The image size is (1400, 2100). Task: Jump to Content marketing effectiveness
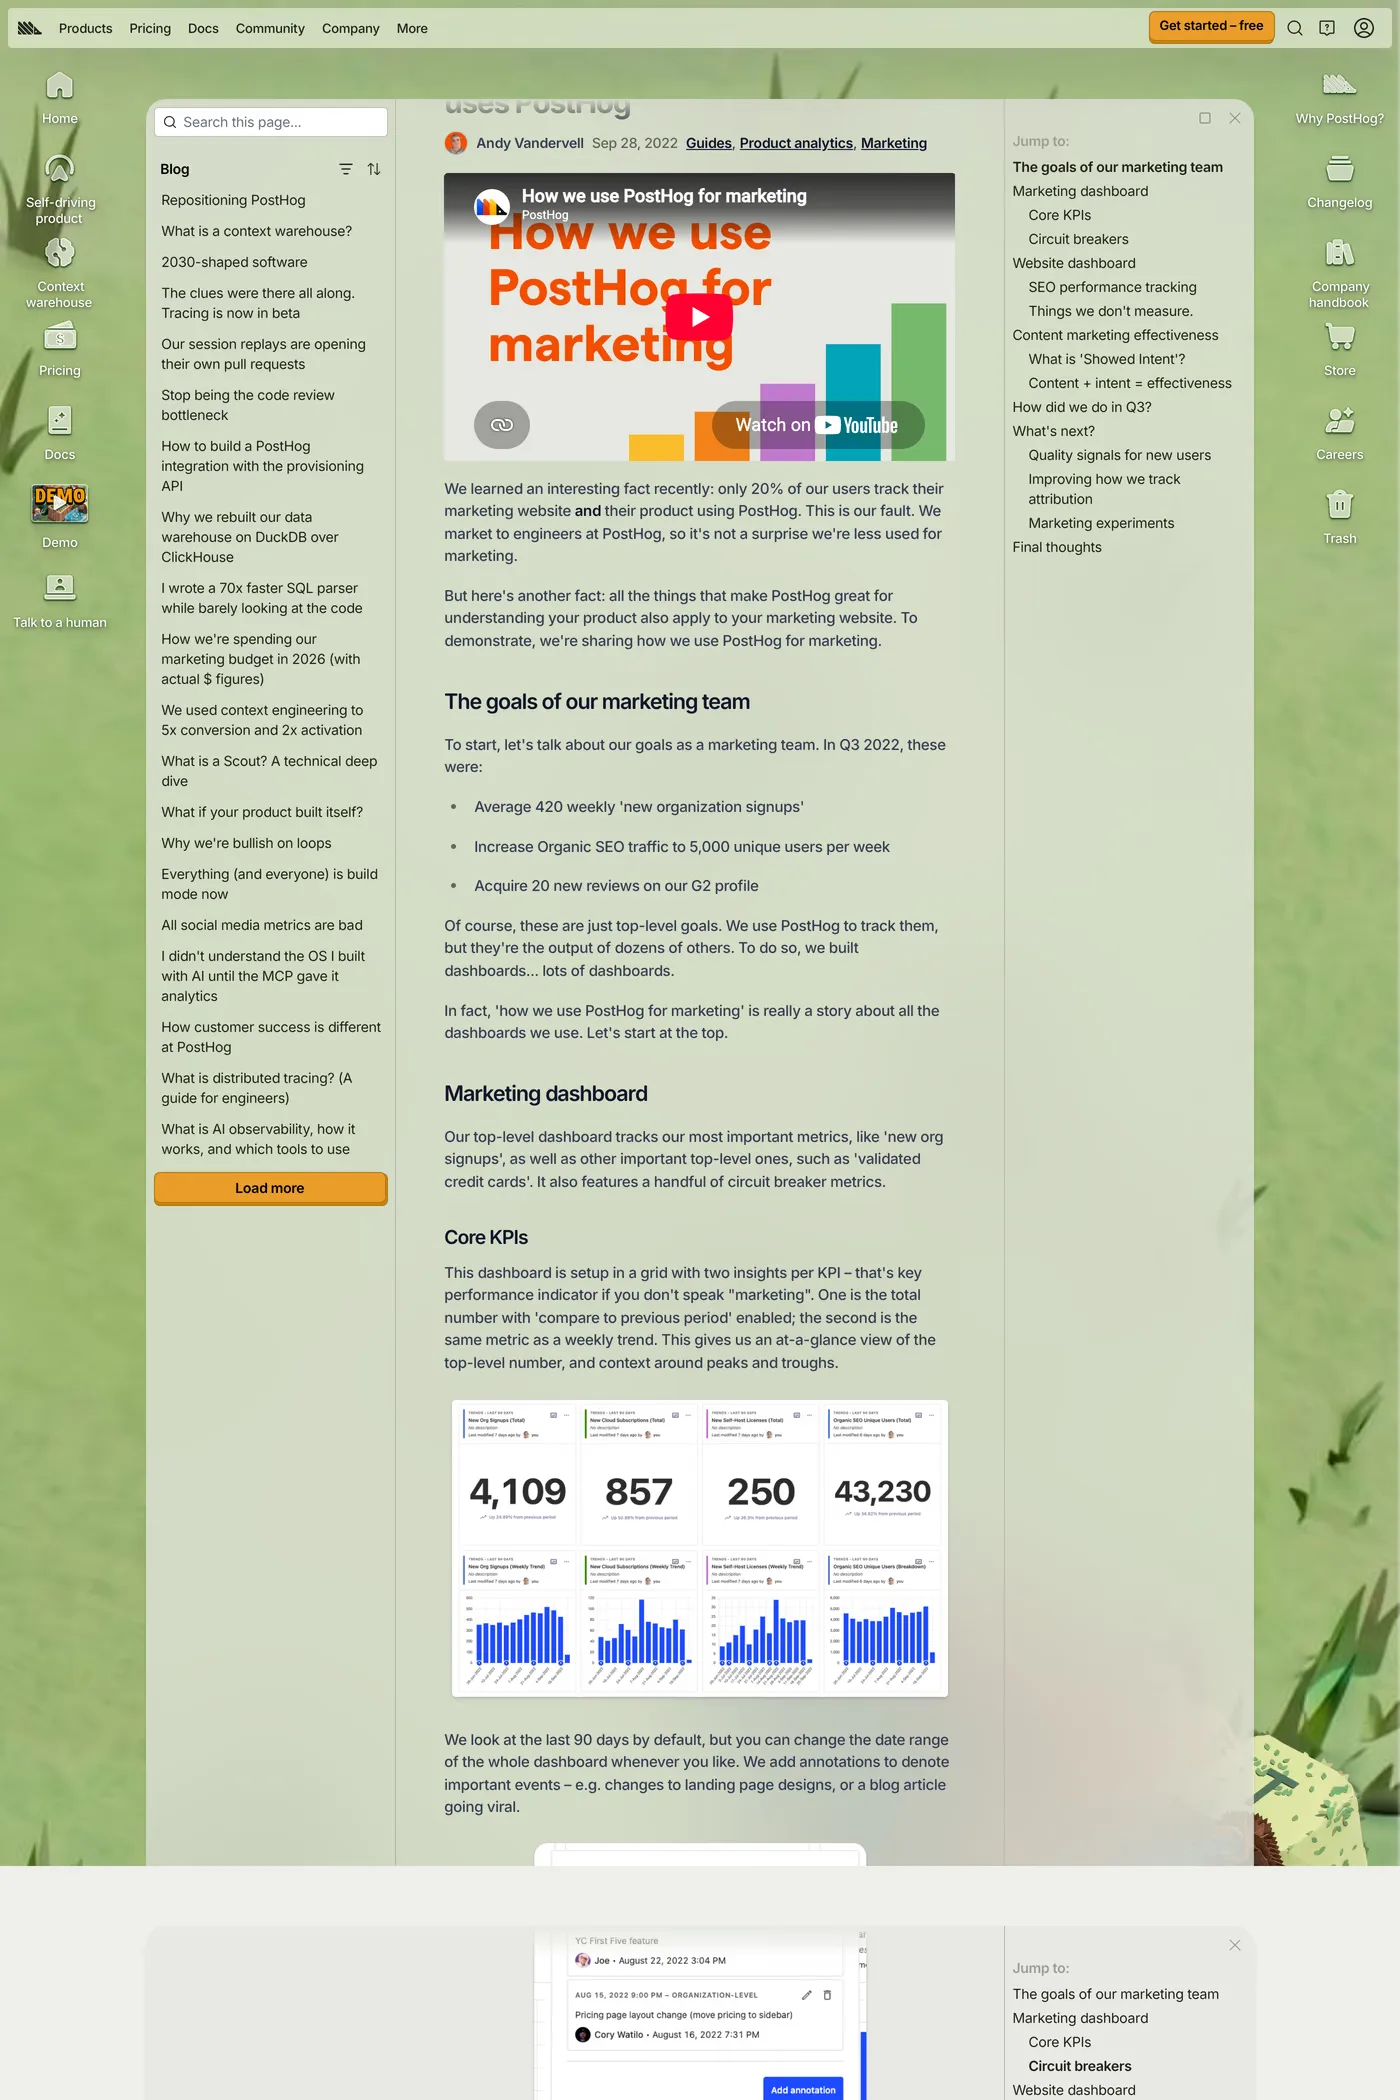(x=1116, y=335)
